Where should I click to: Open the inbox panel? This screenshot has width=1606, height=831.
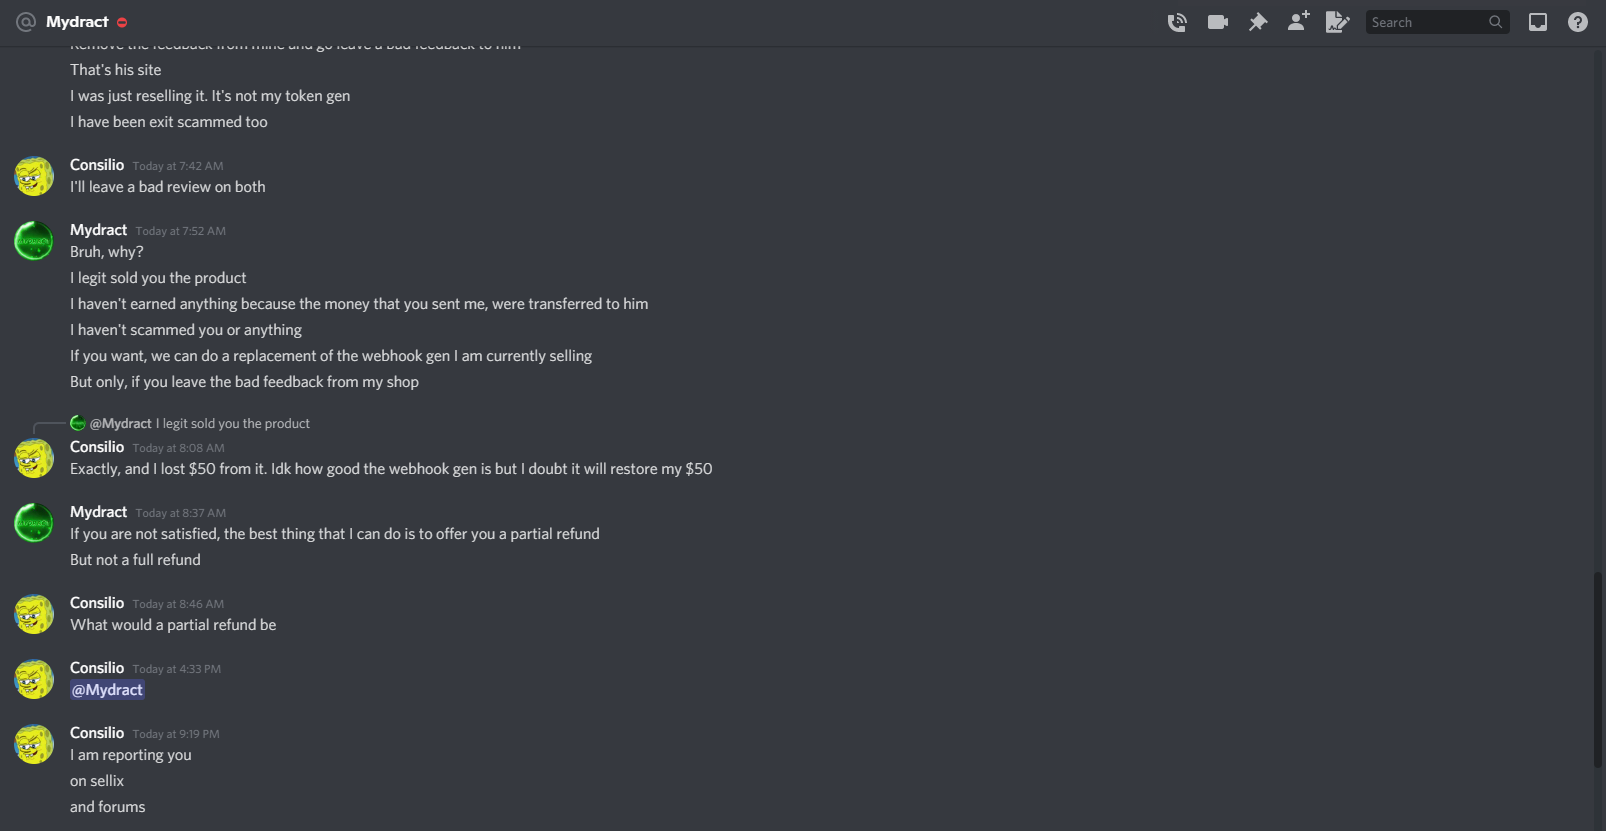pyautogui.click(x=1538, y=22)
